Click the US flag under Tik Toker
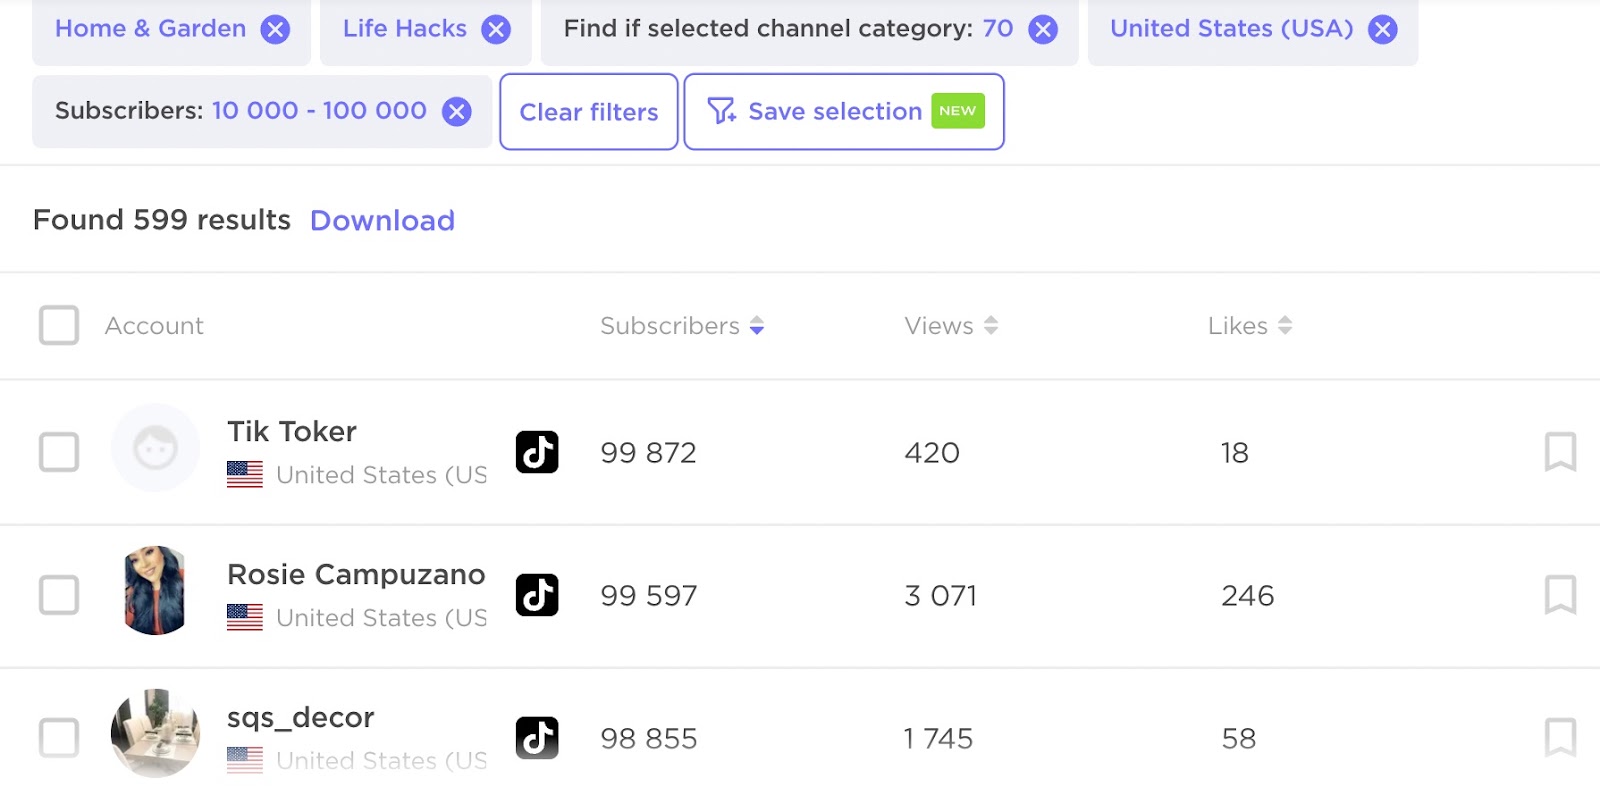Image resolution: width=1600 pixels, height=804 pixels. point(245,475)
